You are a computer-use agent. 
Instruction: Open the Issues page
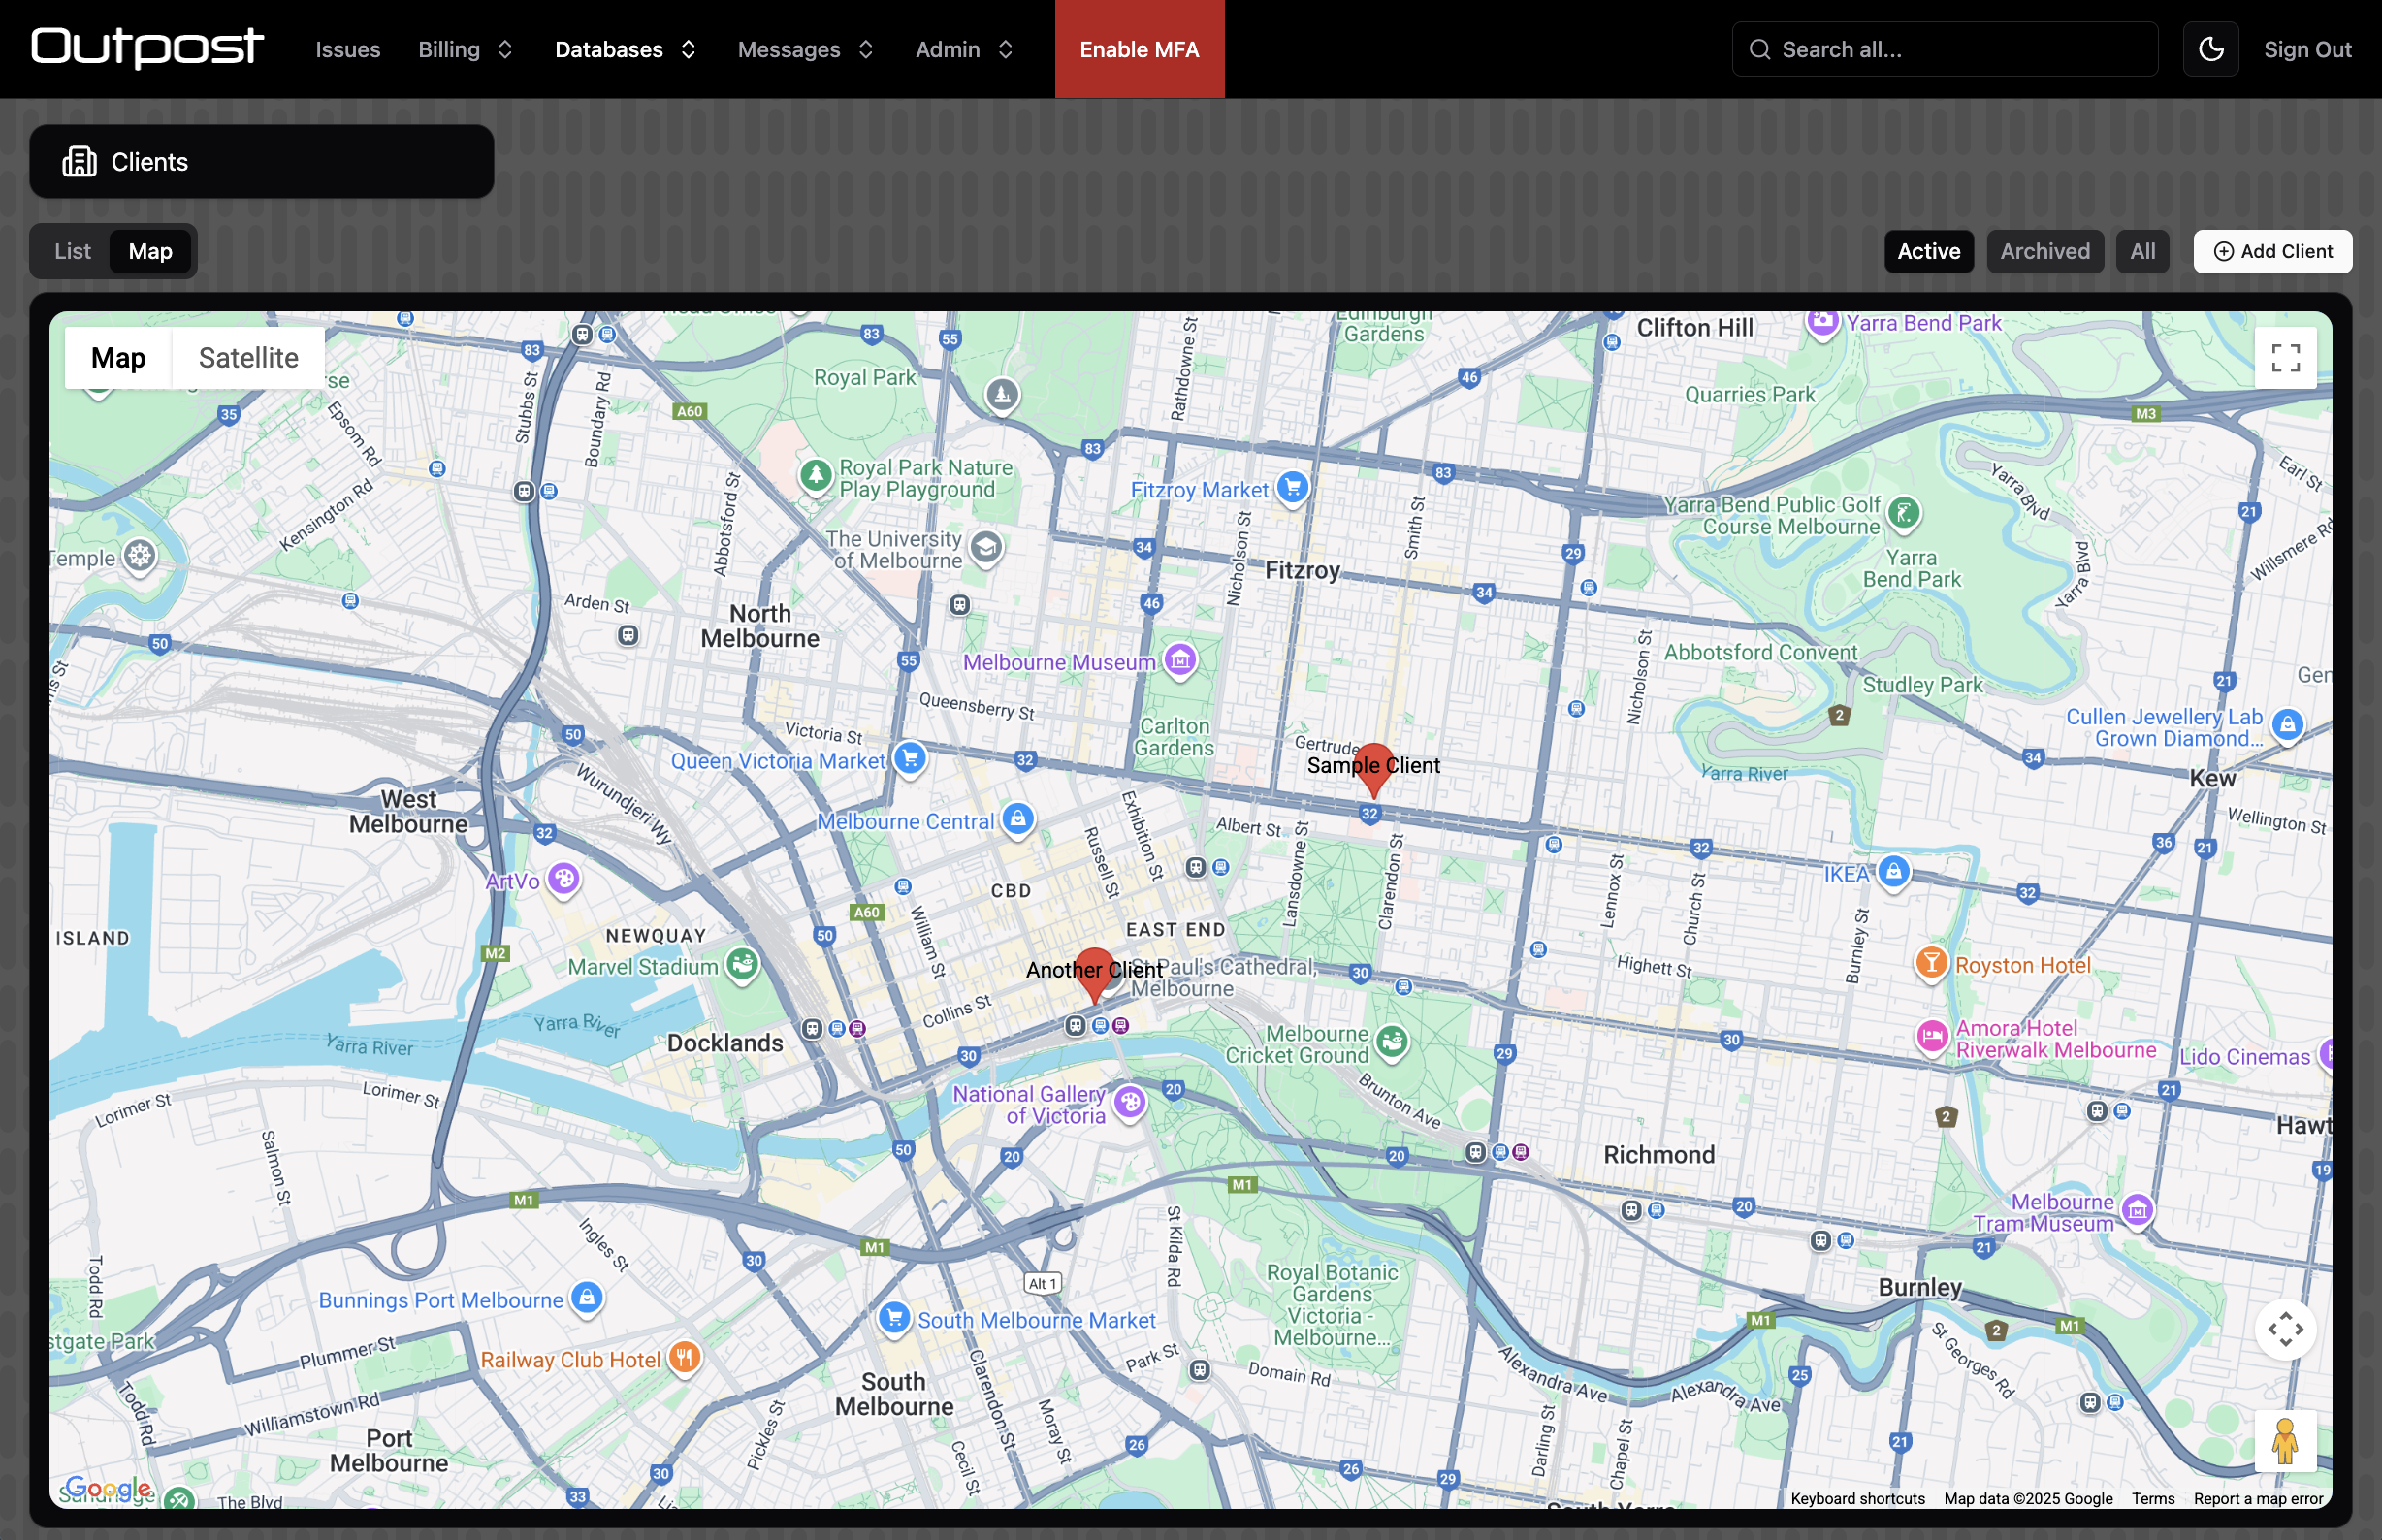348,49
